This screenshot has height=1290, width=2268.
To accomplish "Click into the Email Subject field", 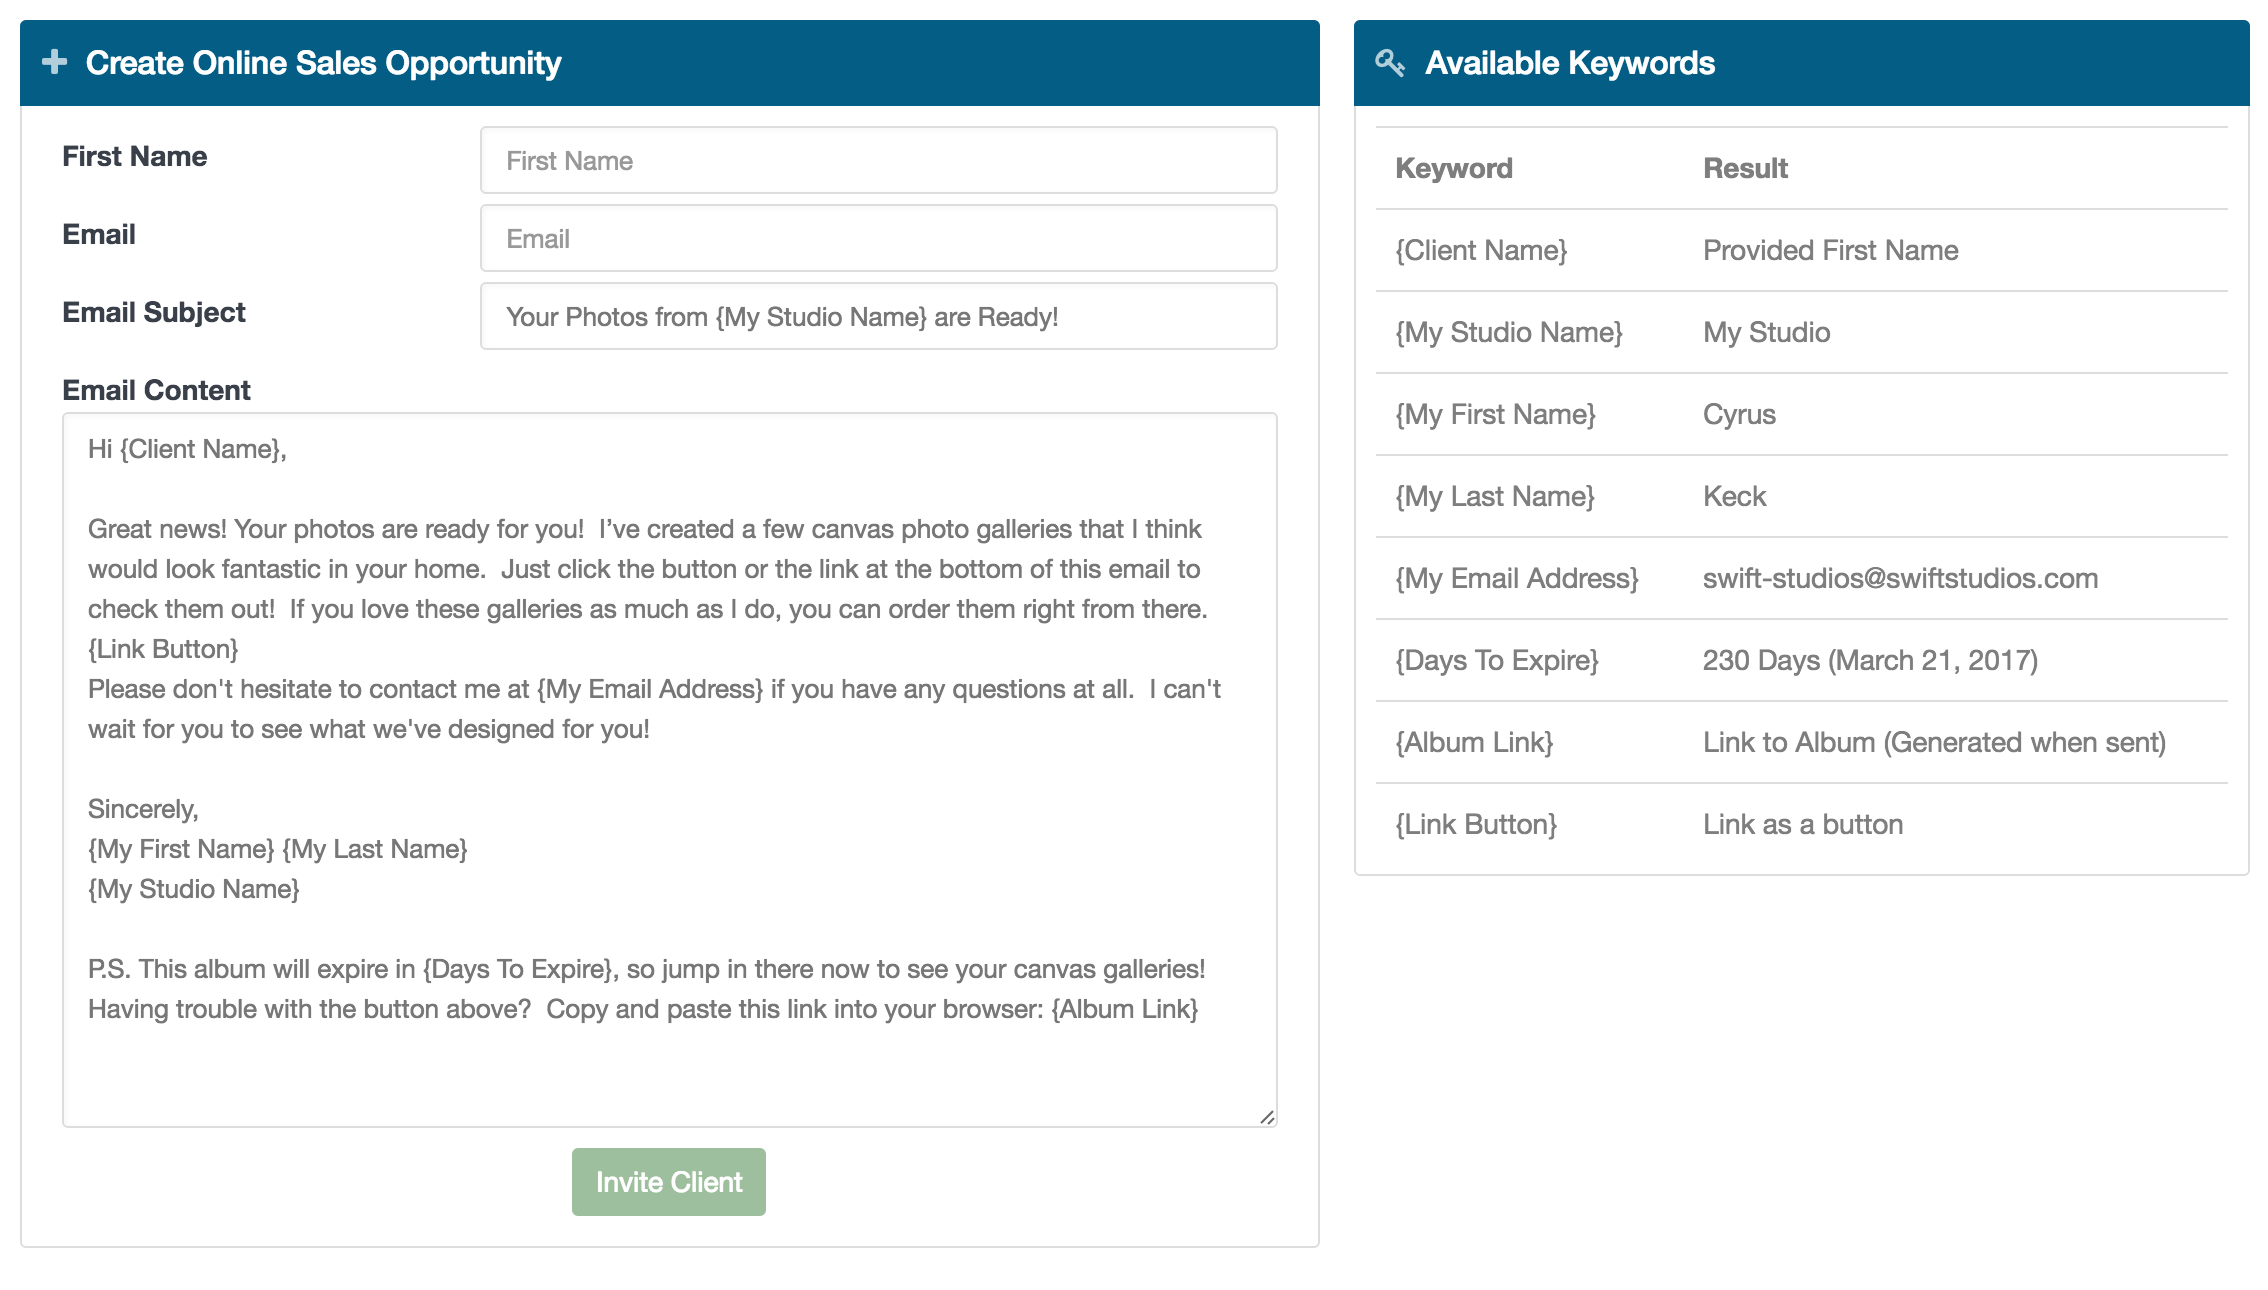I will [x=878, y=316].
